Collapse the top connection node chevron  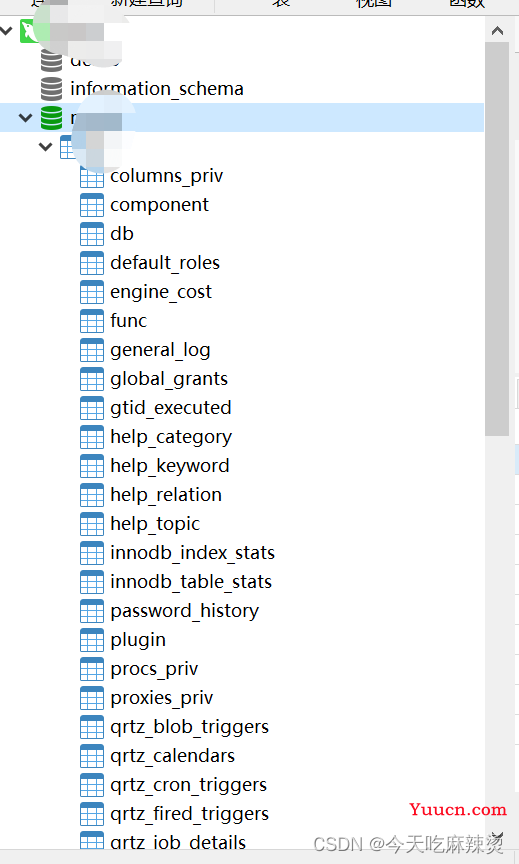tap(6, 31)
